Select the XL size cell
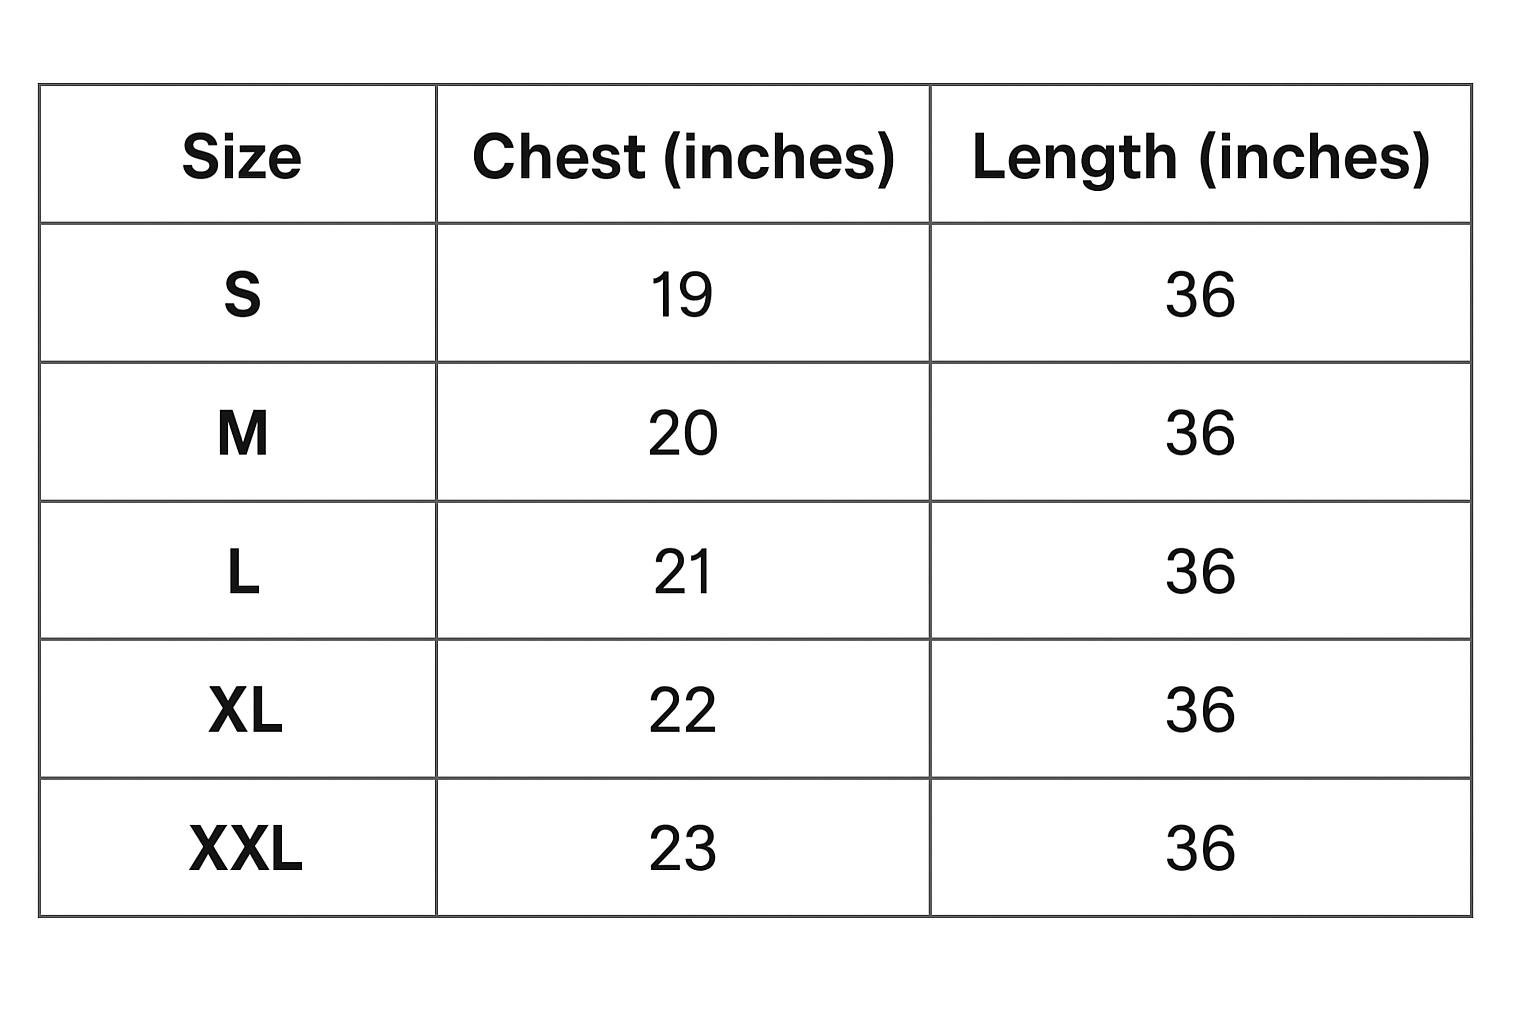The image size is (1536, 1024). (245, 711)
